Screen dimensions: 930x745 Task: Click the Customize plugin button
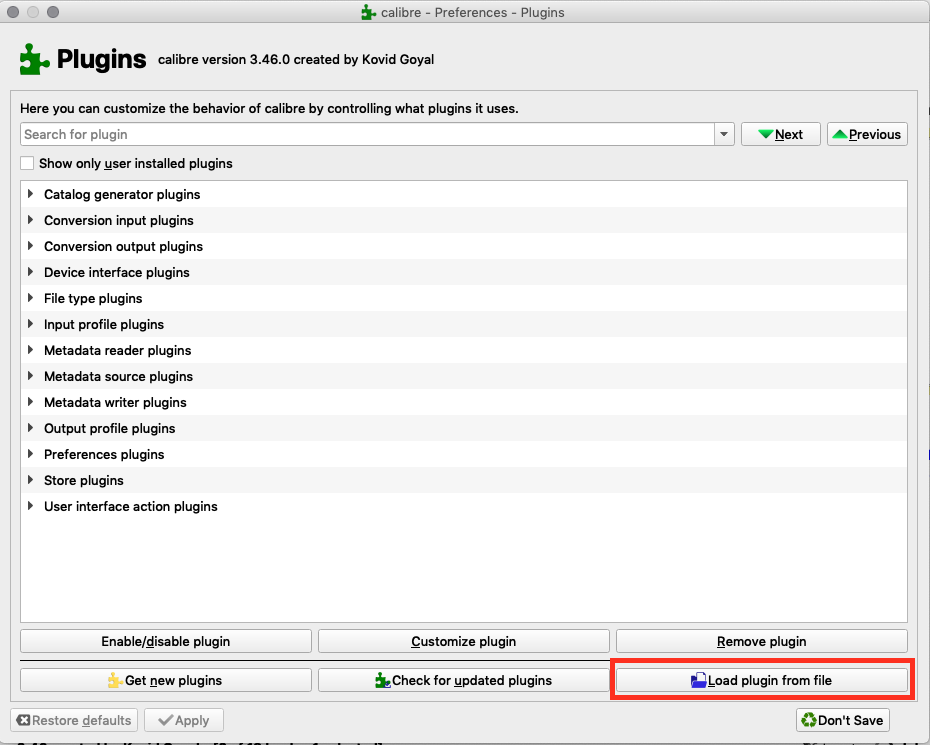pyautogui.click(x=463, y=641)
